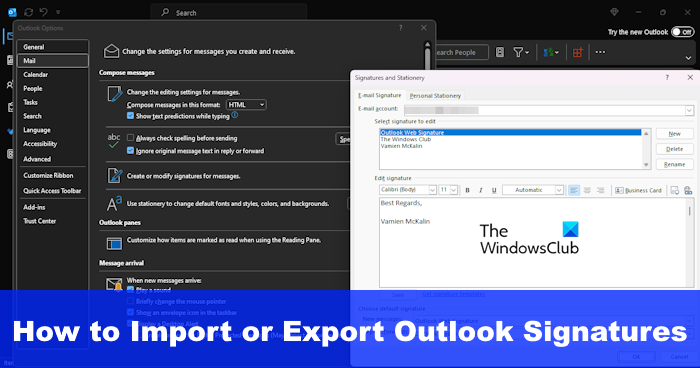Select Search in Outlook Options sidebar
Image resolution: width=700 pixels, height=368 pixels.
click(53, 116)
